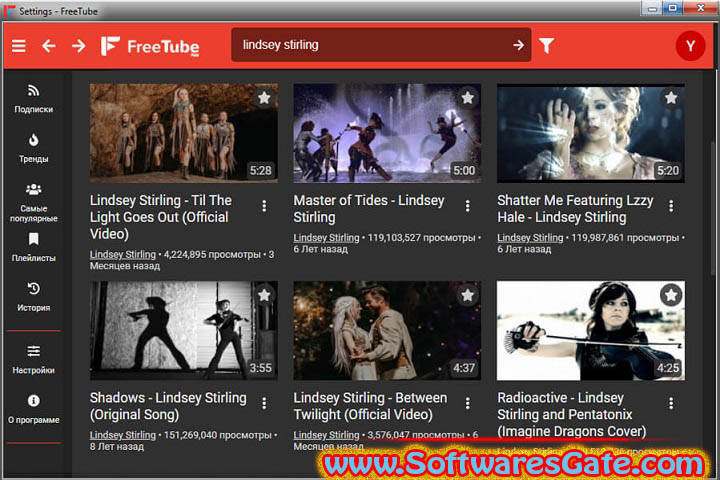Open Lindsey Stirling channel under Master of Tides
This screenshot has height=480, width=720.
click(326, 237)
